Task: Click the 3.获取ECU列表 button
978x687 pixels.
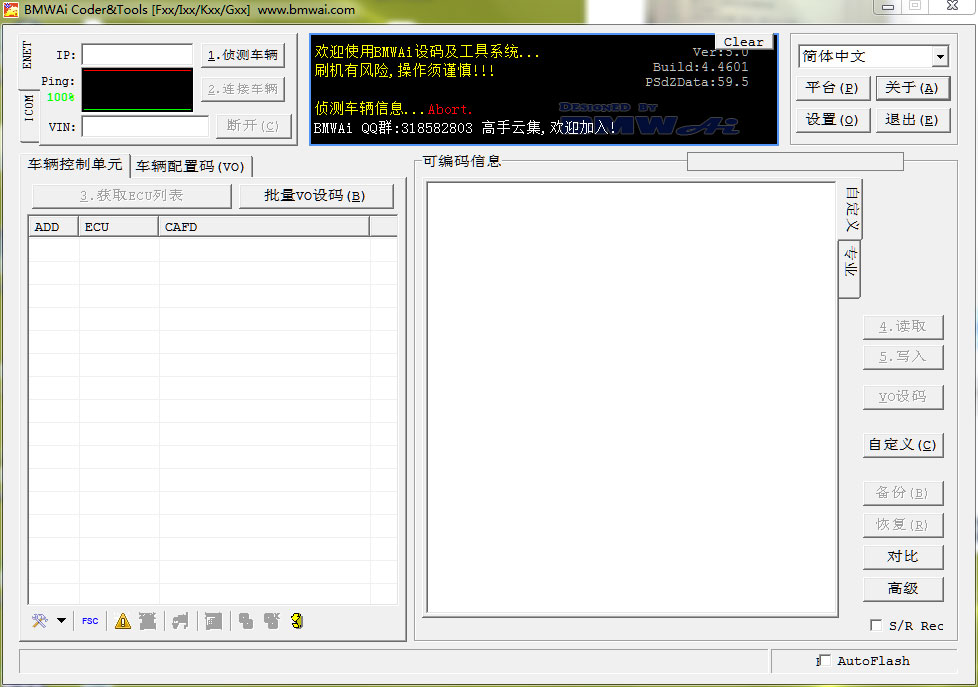Action: (132, 196)
